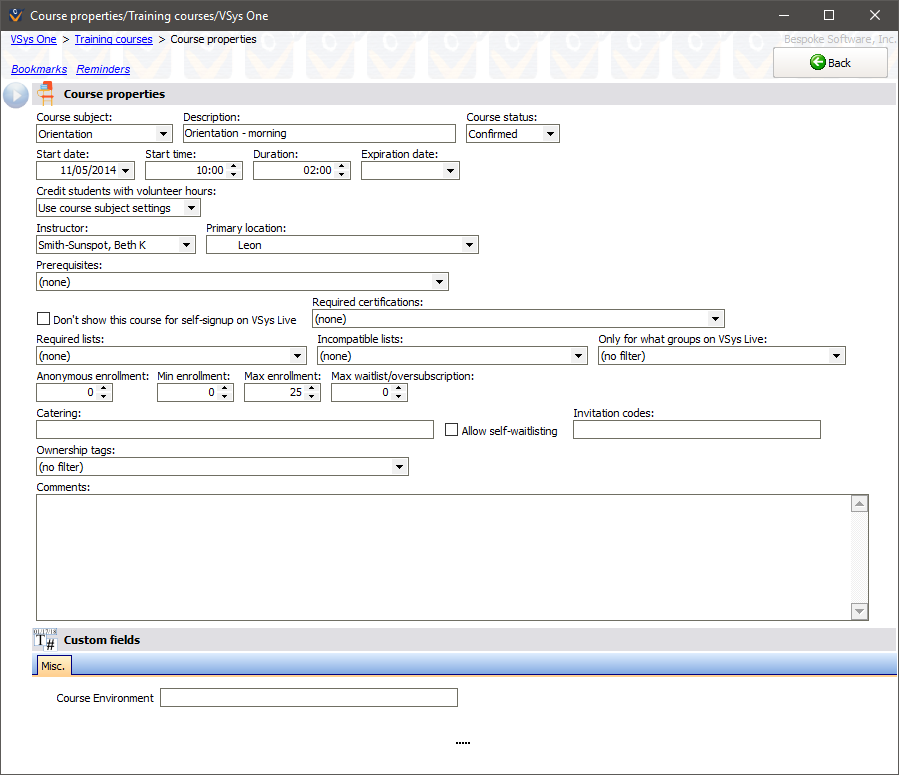Click the Custom fields section icon
This screenshot has height=775, width=899.
tap(46, 640)
